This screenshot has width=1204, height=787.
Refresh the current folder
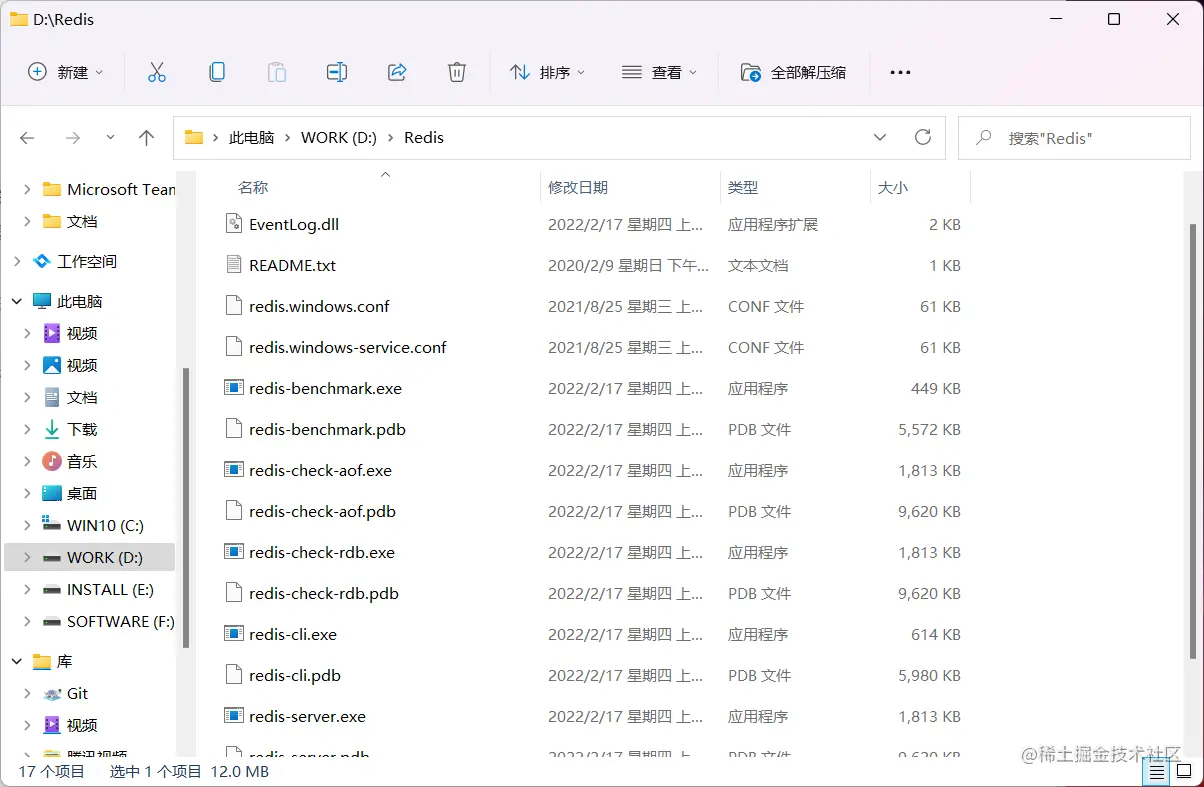point(923,138)
